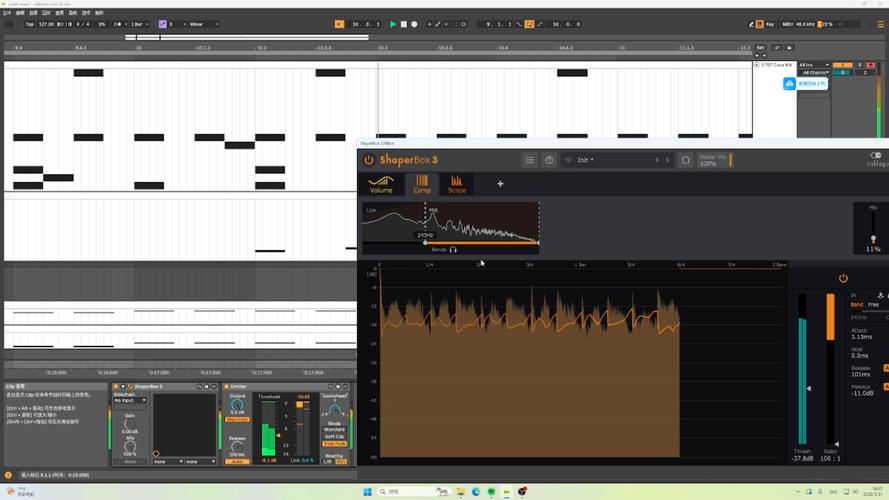Open the All Ins input dropdown
Image resolution: width=889 pixels, height=500 pixels.
click(814, 65)
